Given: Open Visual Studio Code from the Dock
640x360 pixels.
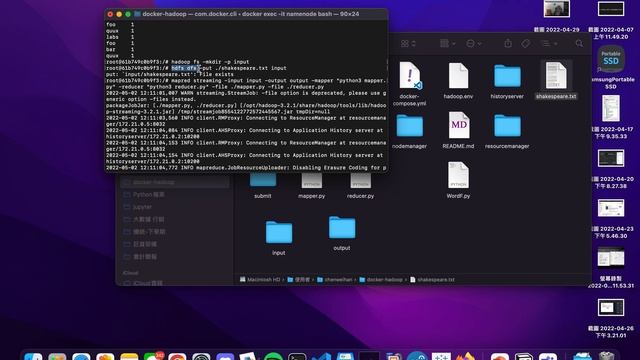Looking at the screenshot, I should coord(321,356).
